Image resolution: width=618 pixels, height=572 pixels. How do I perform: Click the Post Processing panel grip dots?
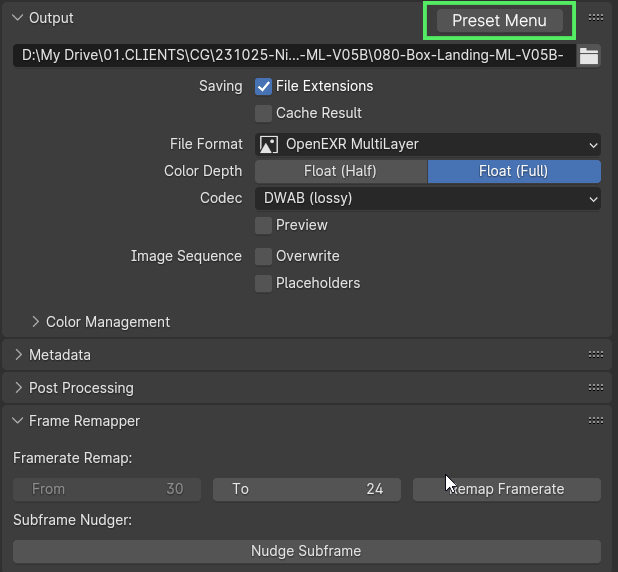[x=596, y=388]
